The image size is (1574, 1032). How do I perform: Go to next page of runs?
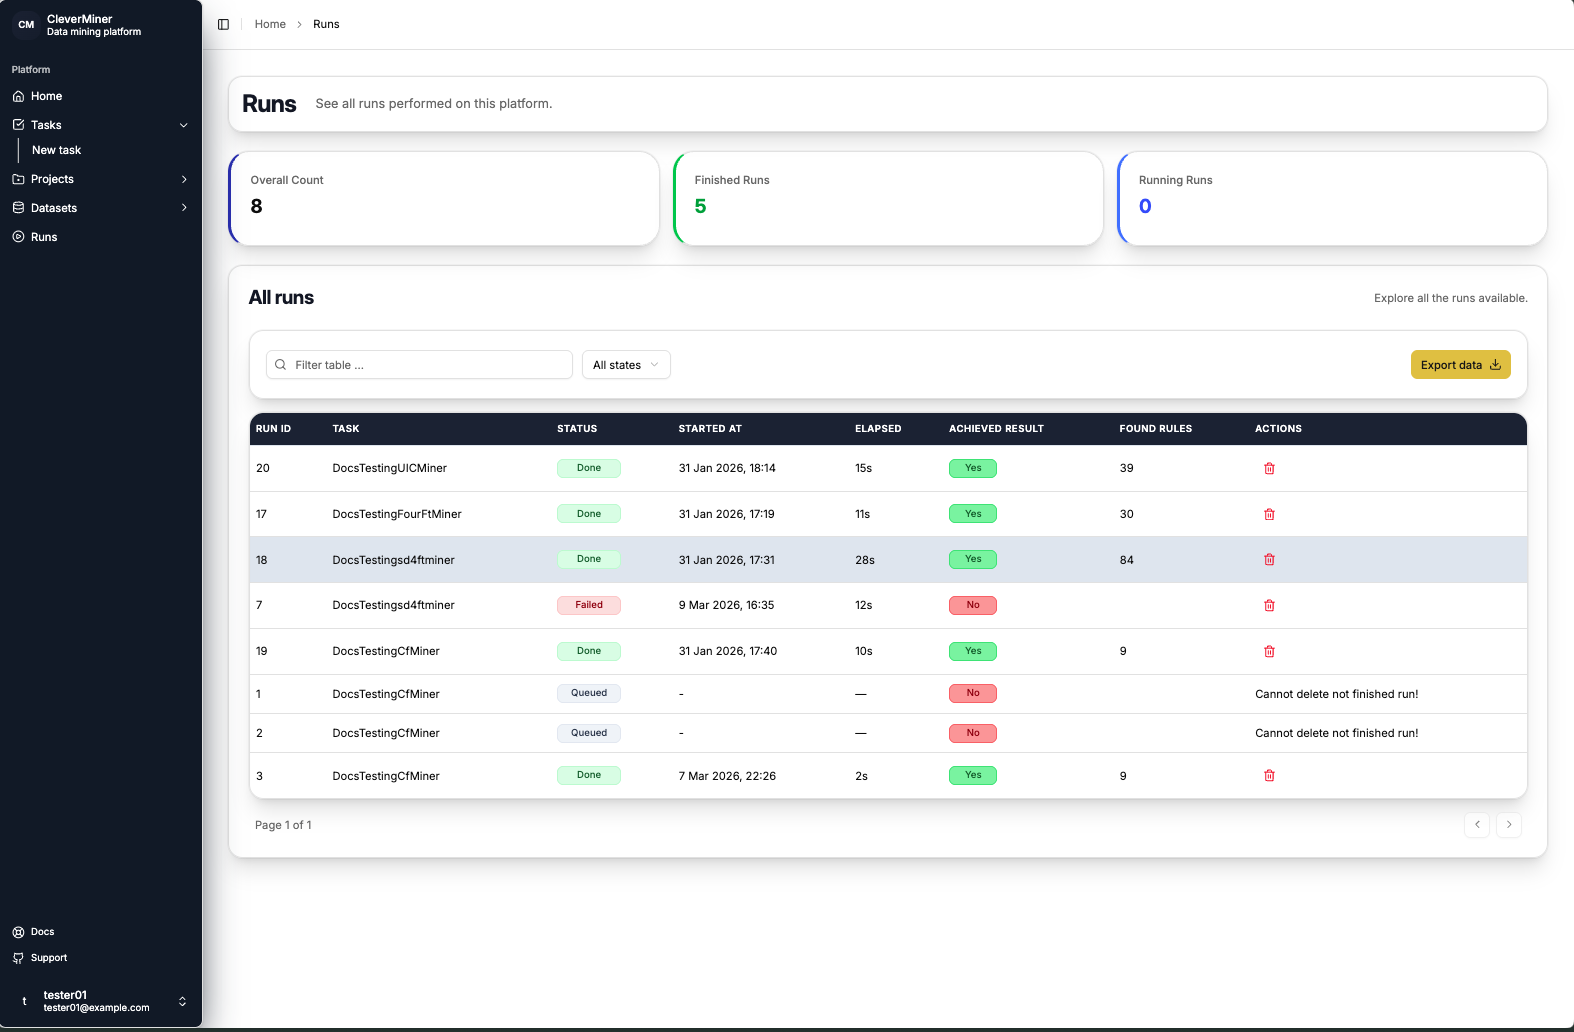point(1509,825)
